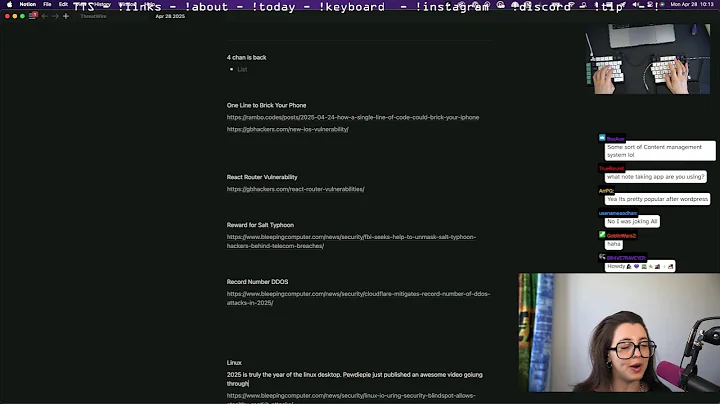720x404 pixels.
Task: Click the blue badge above 'Content management' message
Action: pos(602,137)
